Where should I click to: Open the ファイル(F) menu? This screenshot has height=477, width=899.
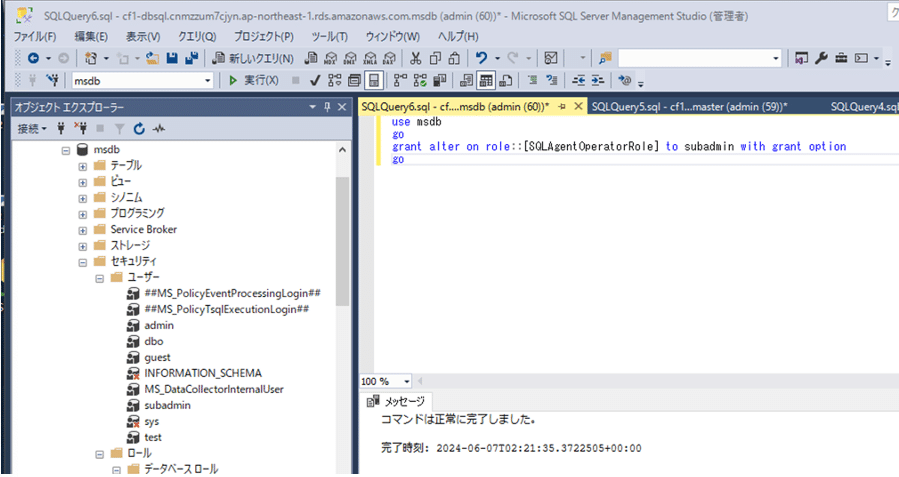coord(35,37)
